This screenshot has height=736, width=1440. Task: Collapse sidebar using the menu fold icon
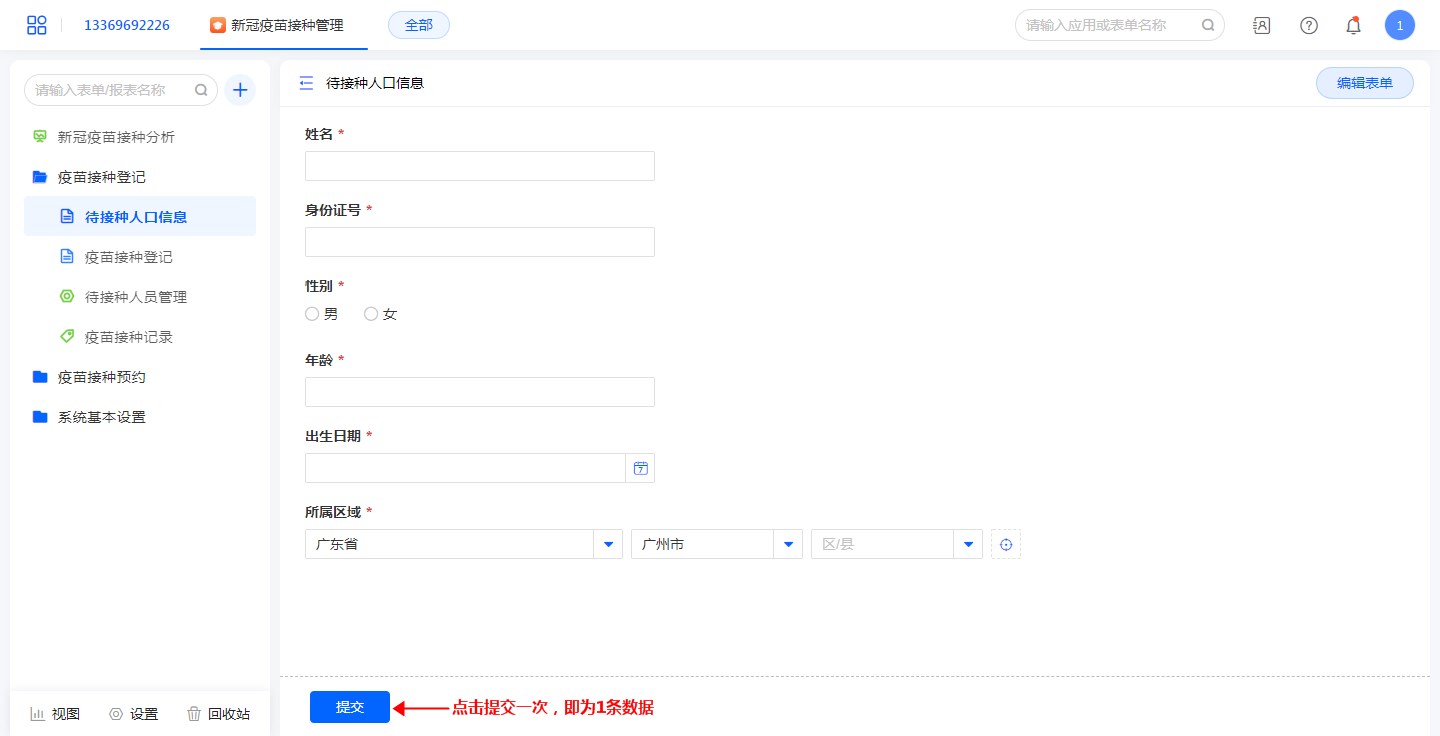(306, 83)
